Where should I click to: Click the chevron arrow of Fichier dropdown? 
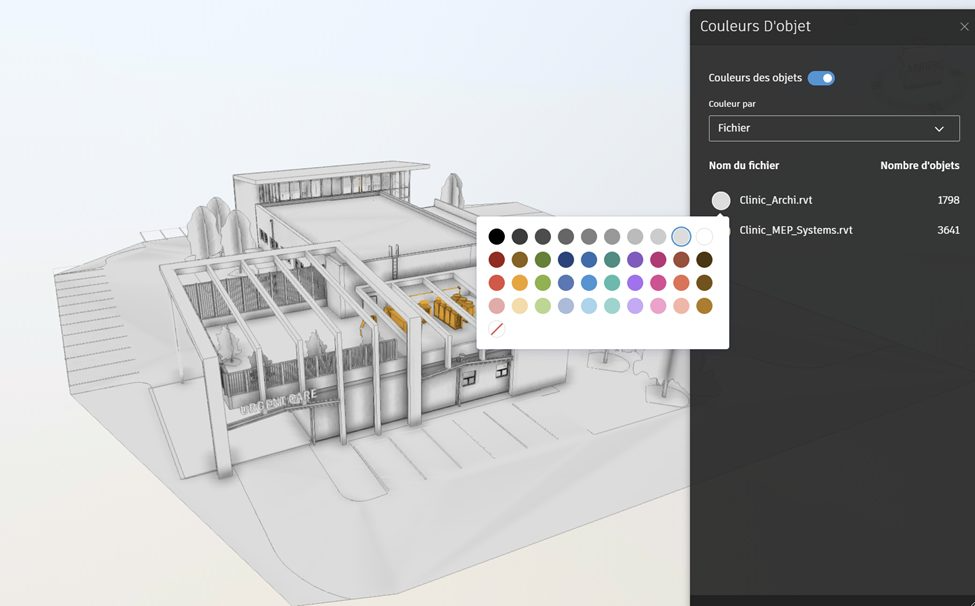939,128
